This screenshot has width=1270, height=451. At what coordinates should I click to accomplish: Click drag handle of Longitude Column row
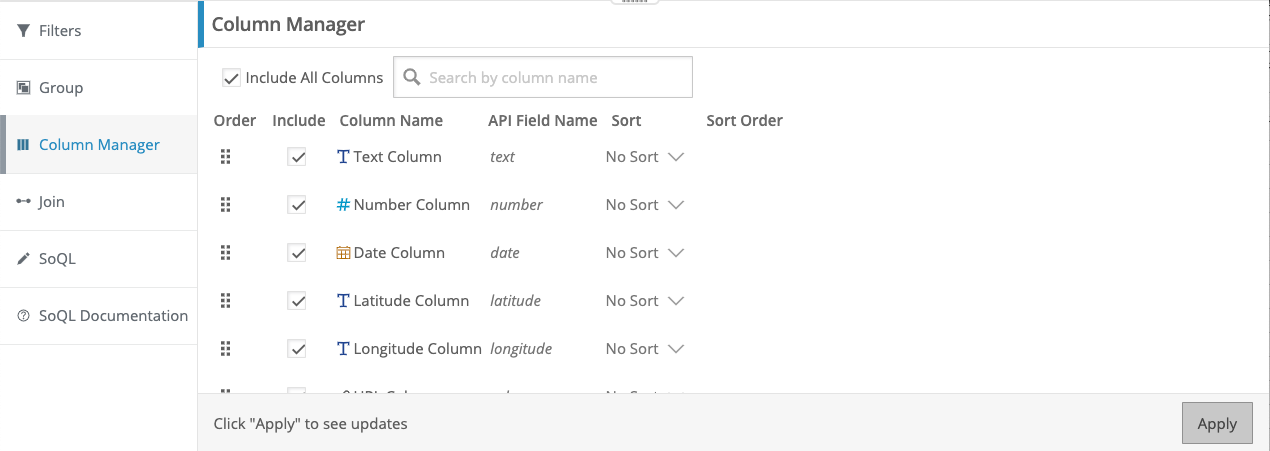(225, 349)
